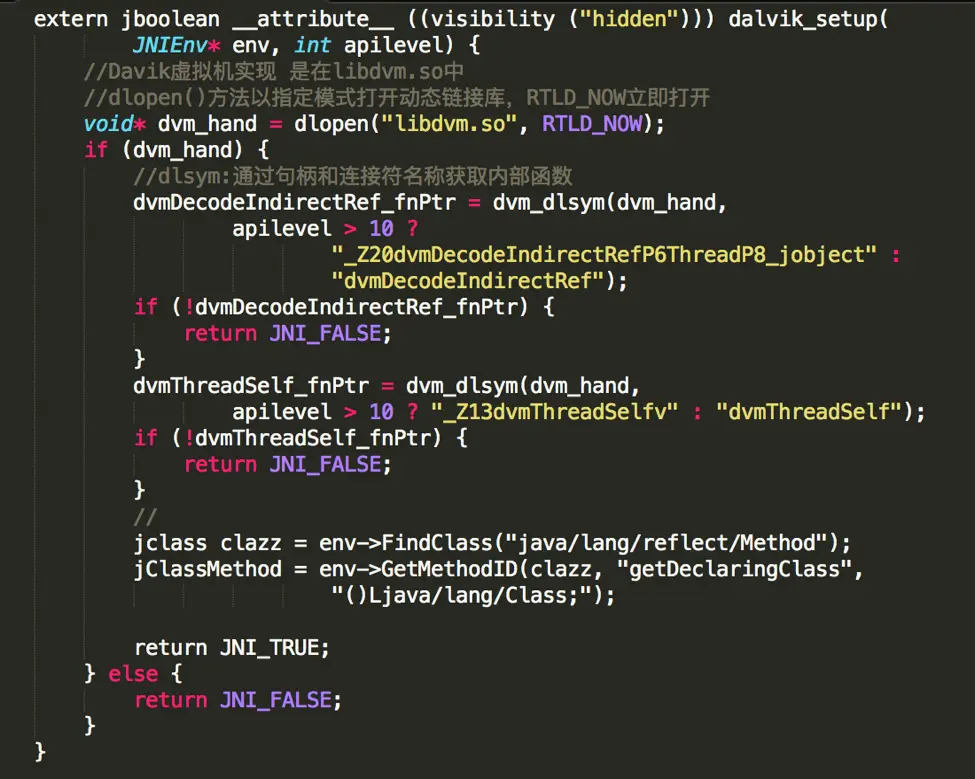Click the RTLD_NOW constant
This screenshot has height=779, width=975.
[592, 124]
